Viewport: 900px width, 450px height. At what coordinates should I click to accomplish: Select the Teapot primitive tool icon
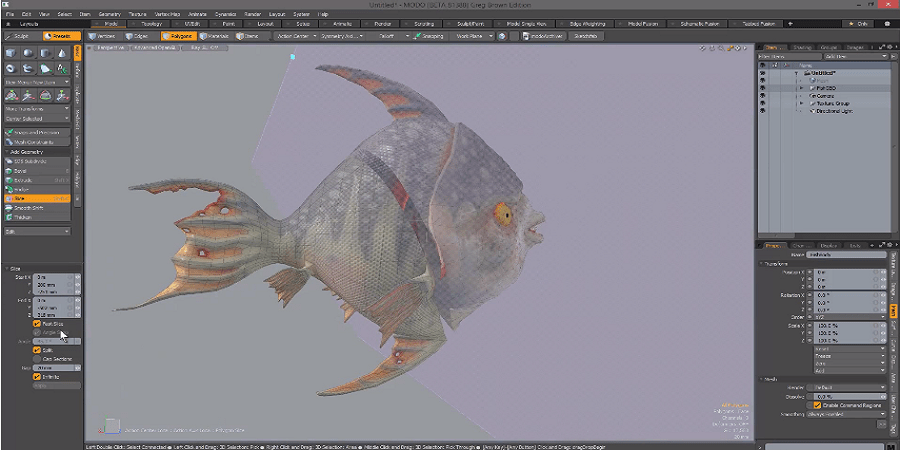coord(28,69)
